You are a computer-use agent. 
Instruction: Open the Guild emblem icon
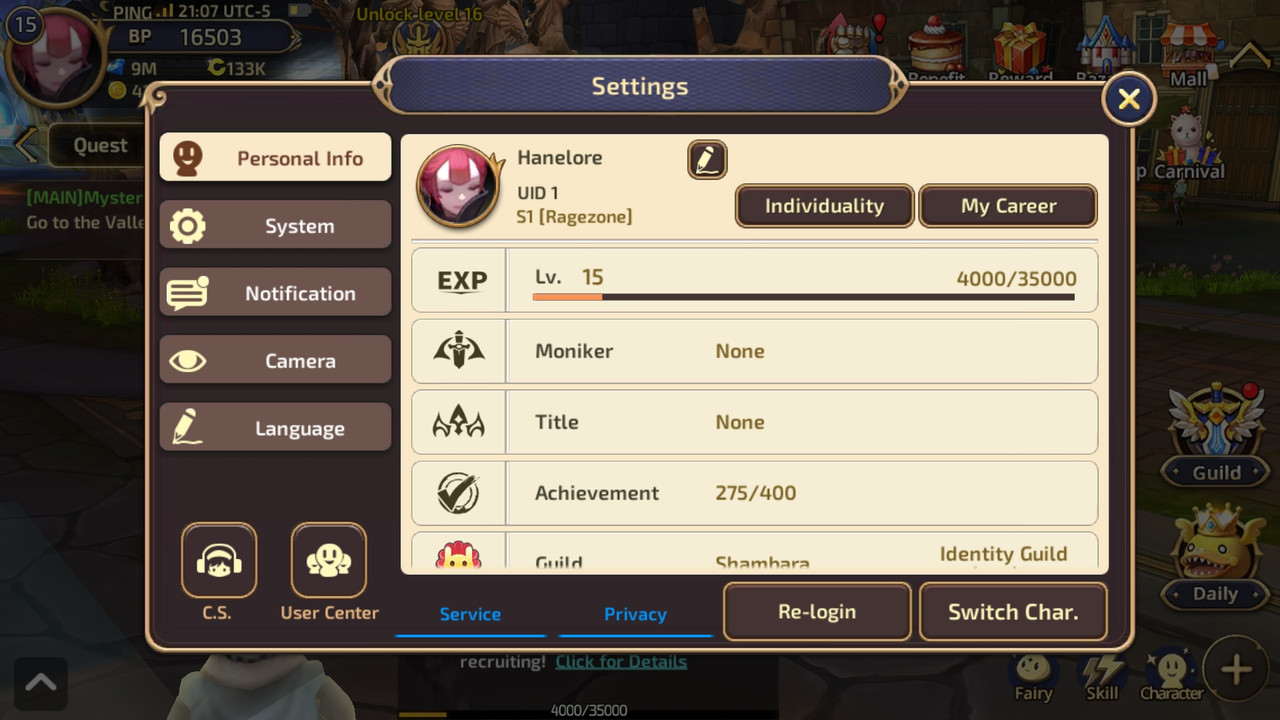pyautogui.click(x=1217, y=419)
